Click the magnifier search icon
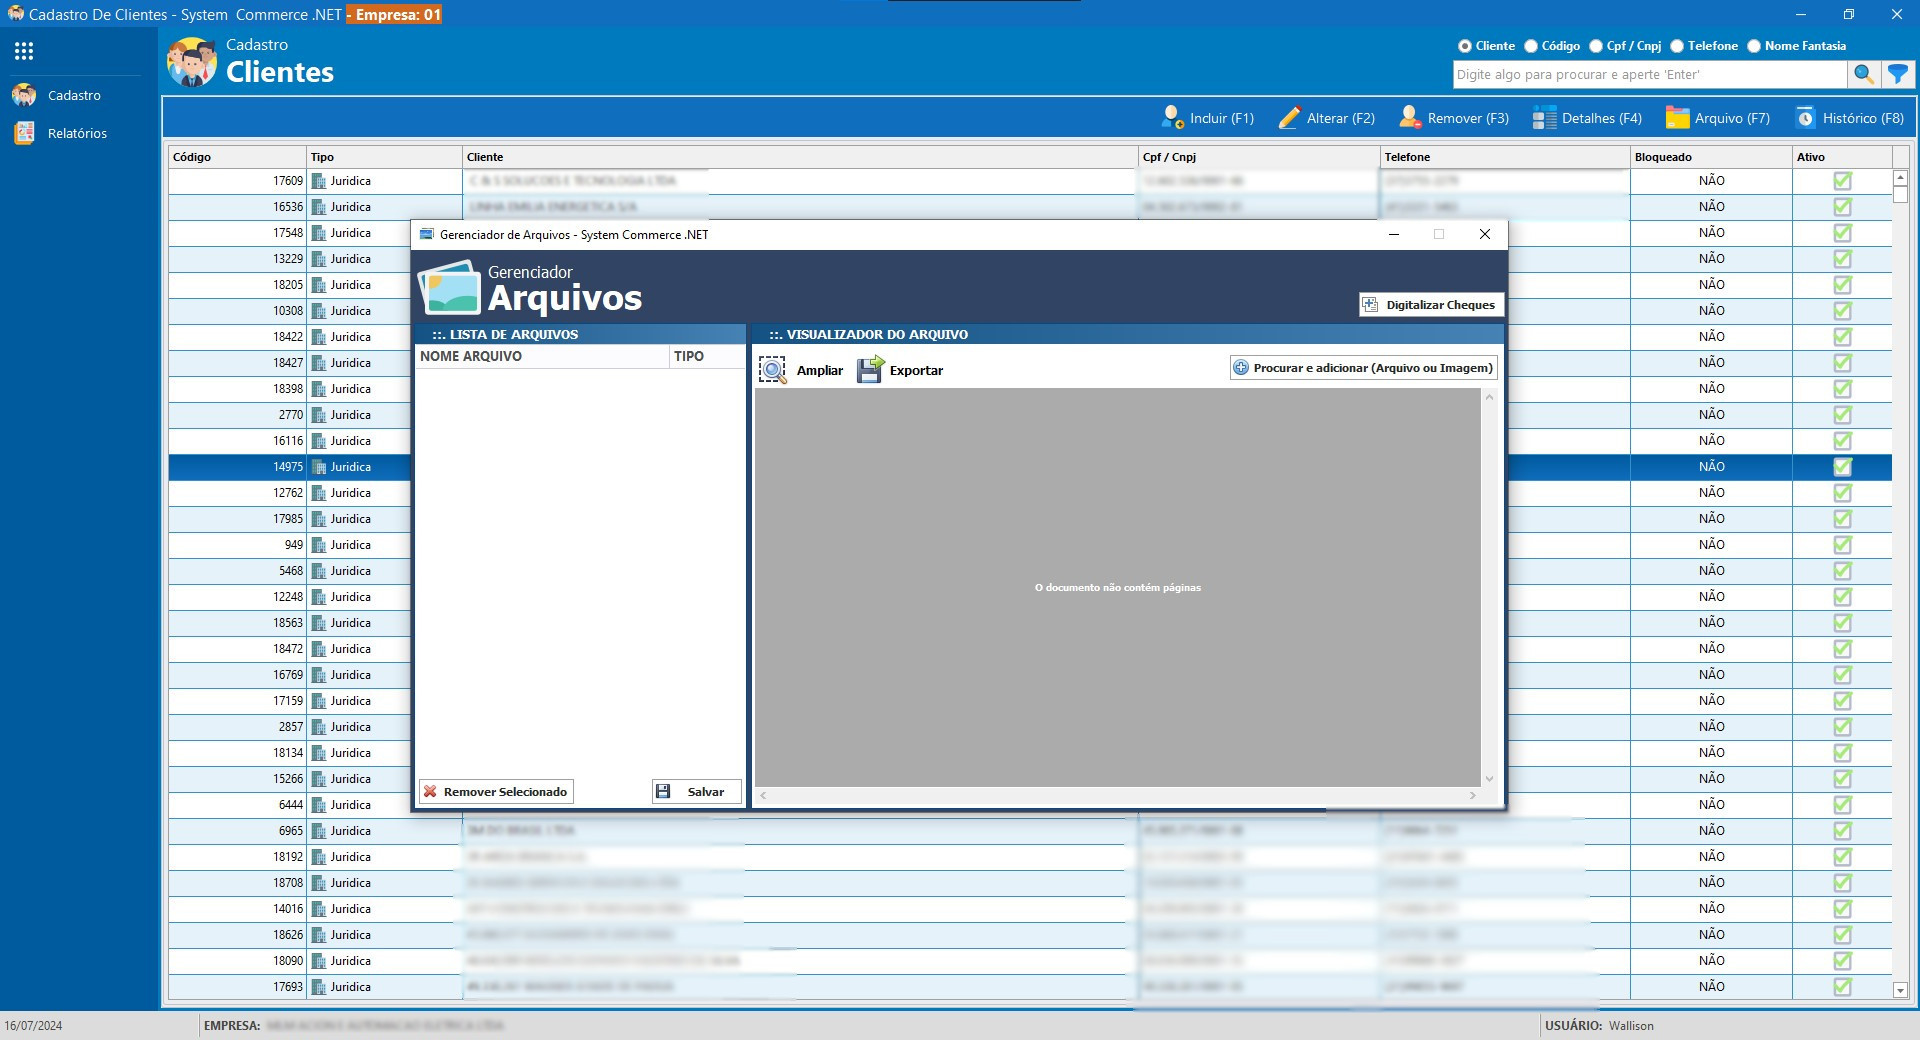This screenshot has height=1040, width=1920. tap(1863, 74)
